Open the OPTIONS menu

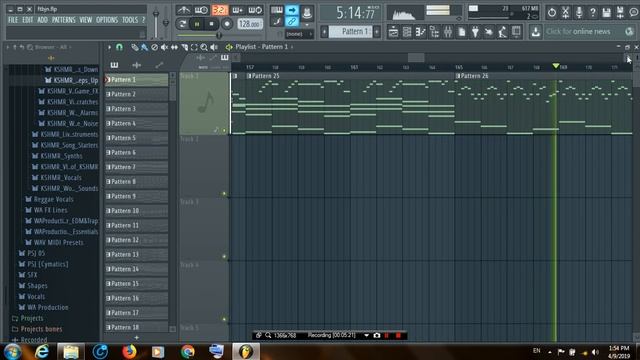point(107,20)
